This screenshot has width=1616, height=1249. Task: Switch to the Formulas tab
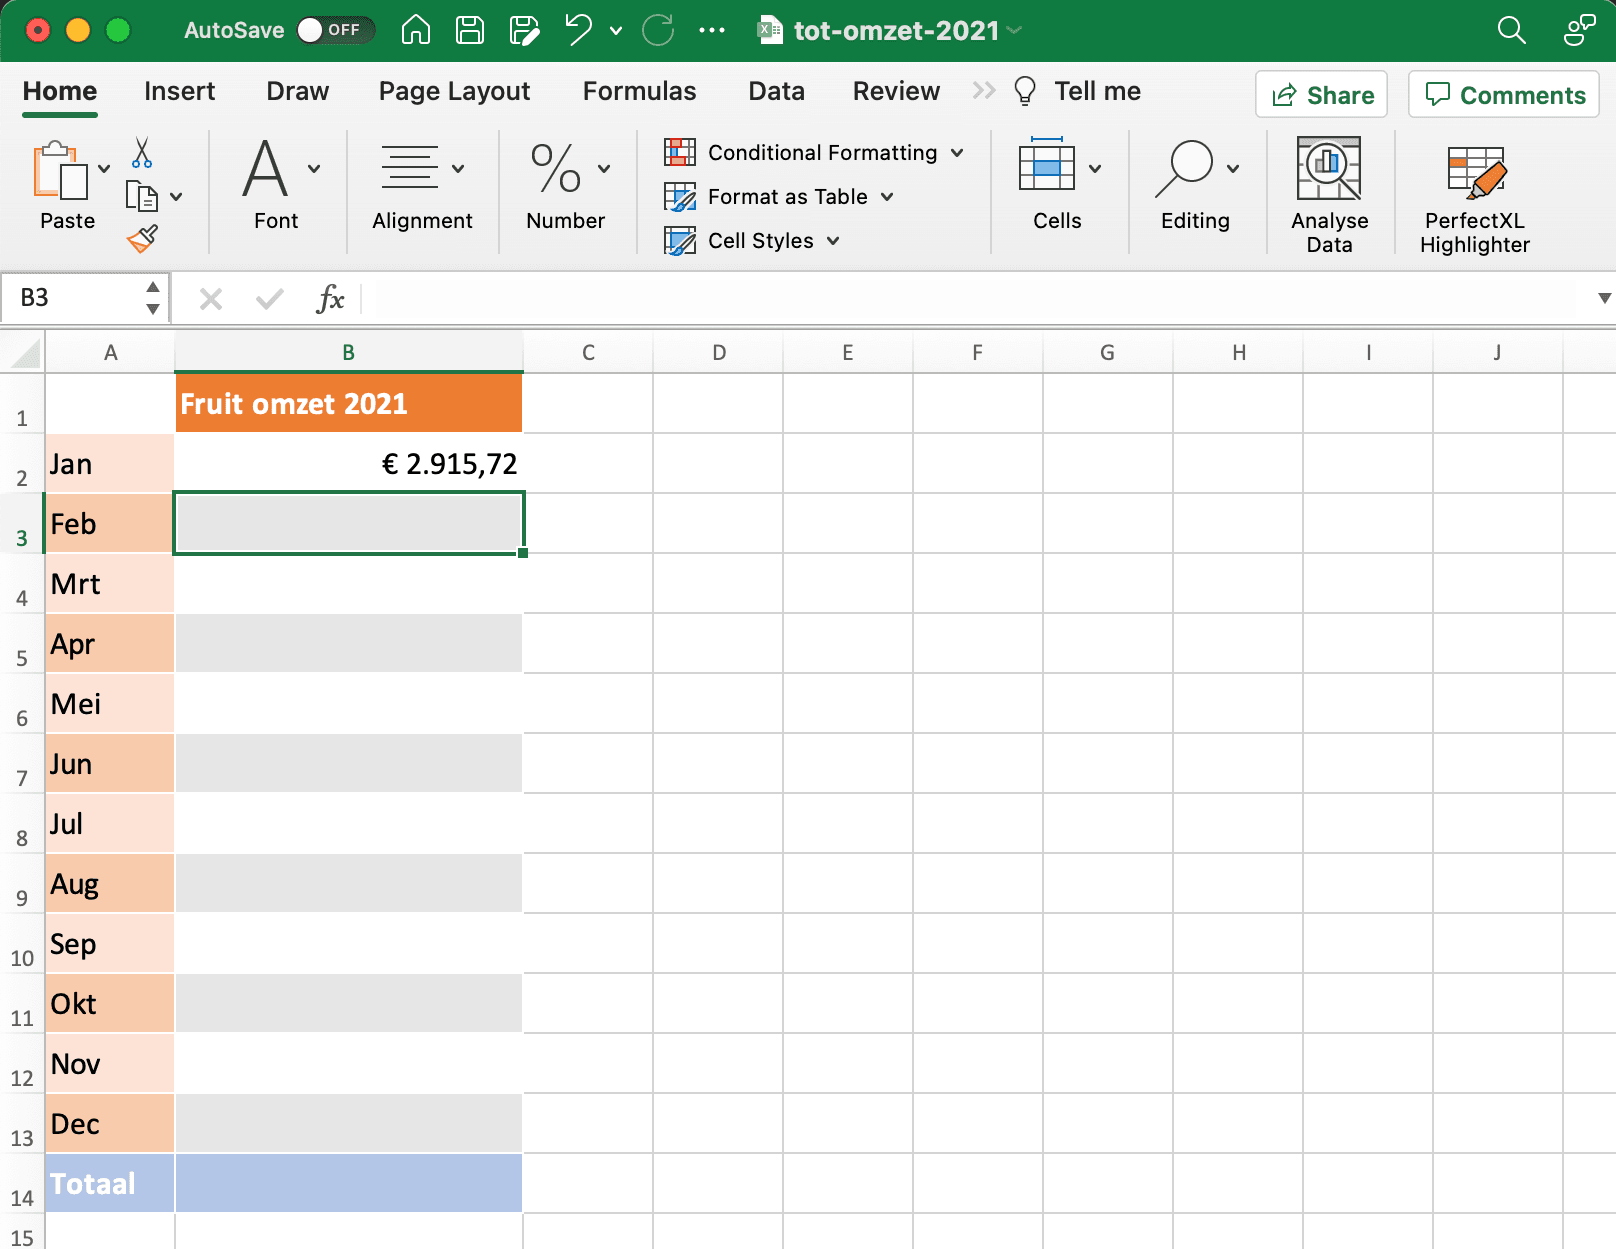tap(639, 91)
